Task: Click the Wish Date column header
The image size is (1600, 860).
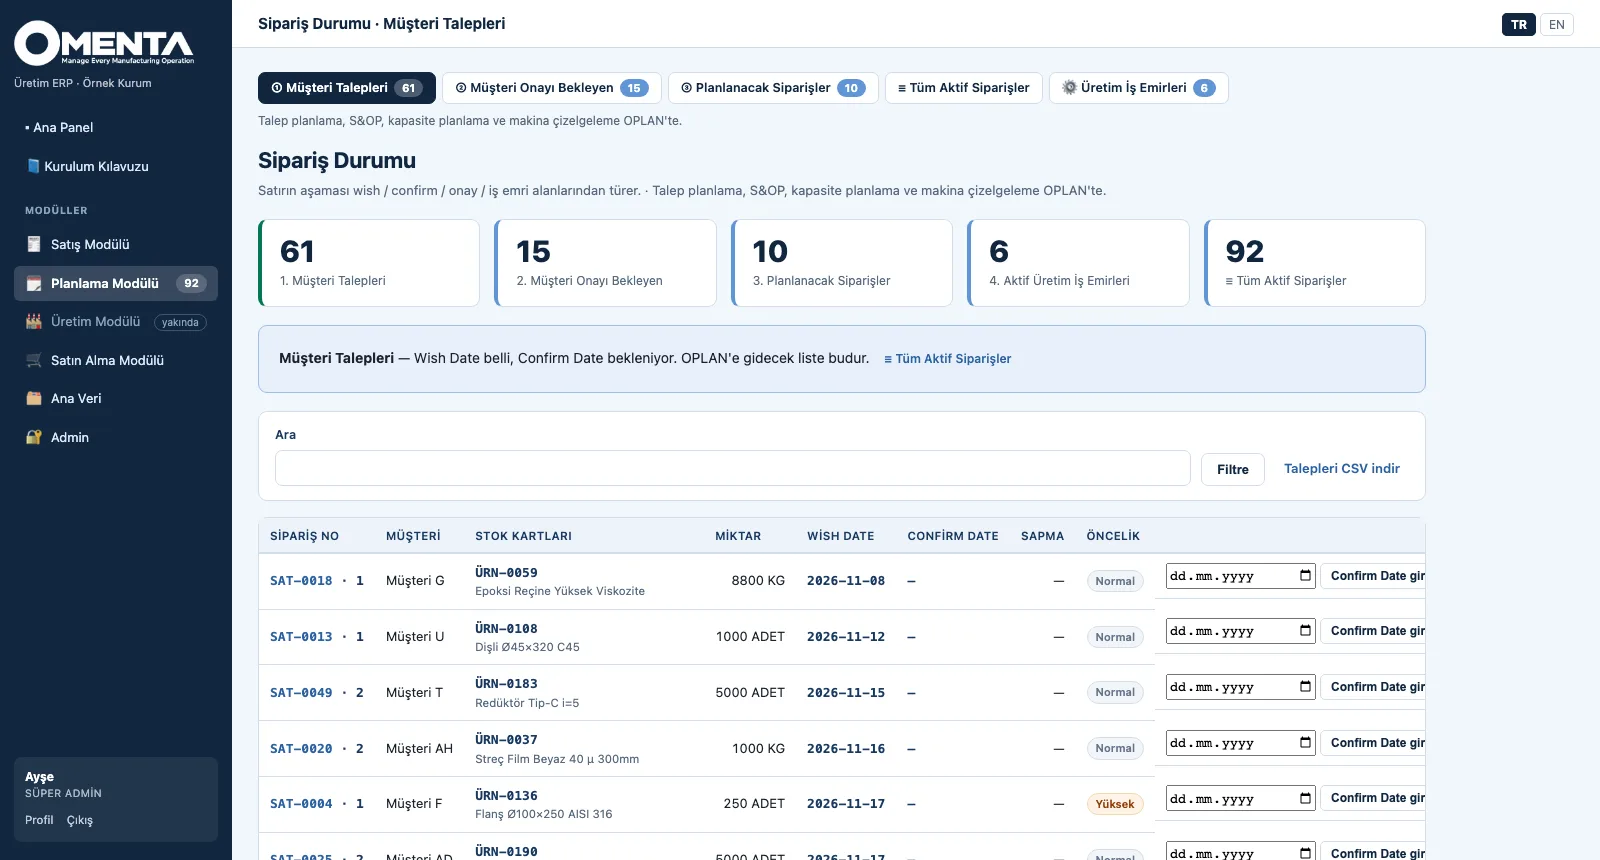Action: 841,536
